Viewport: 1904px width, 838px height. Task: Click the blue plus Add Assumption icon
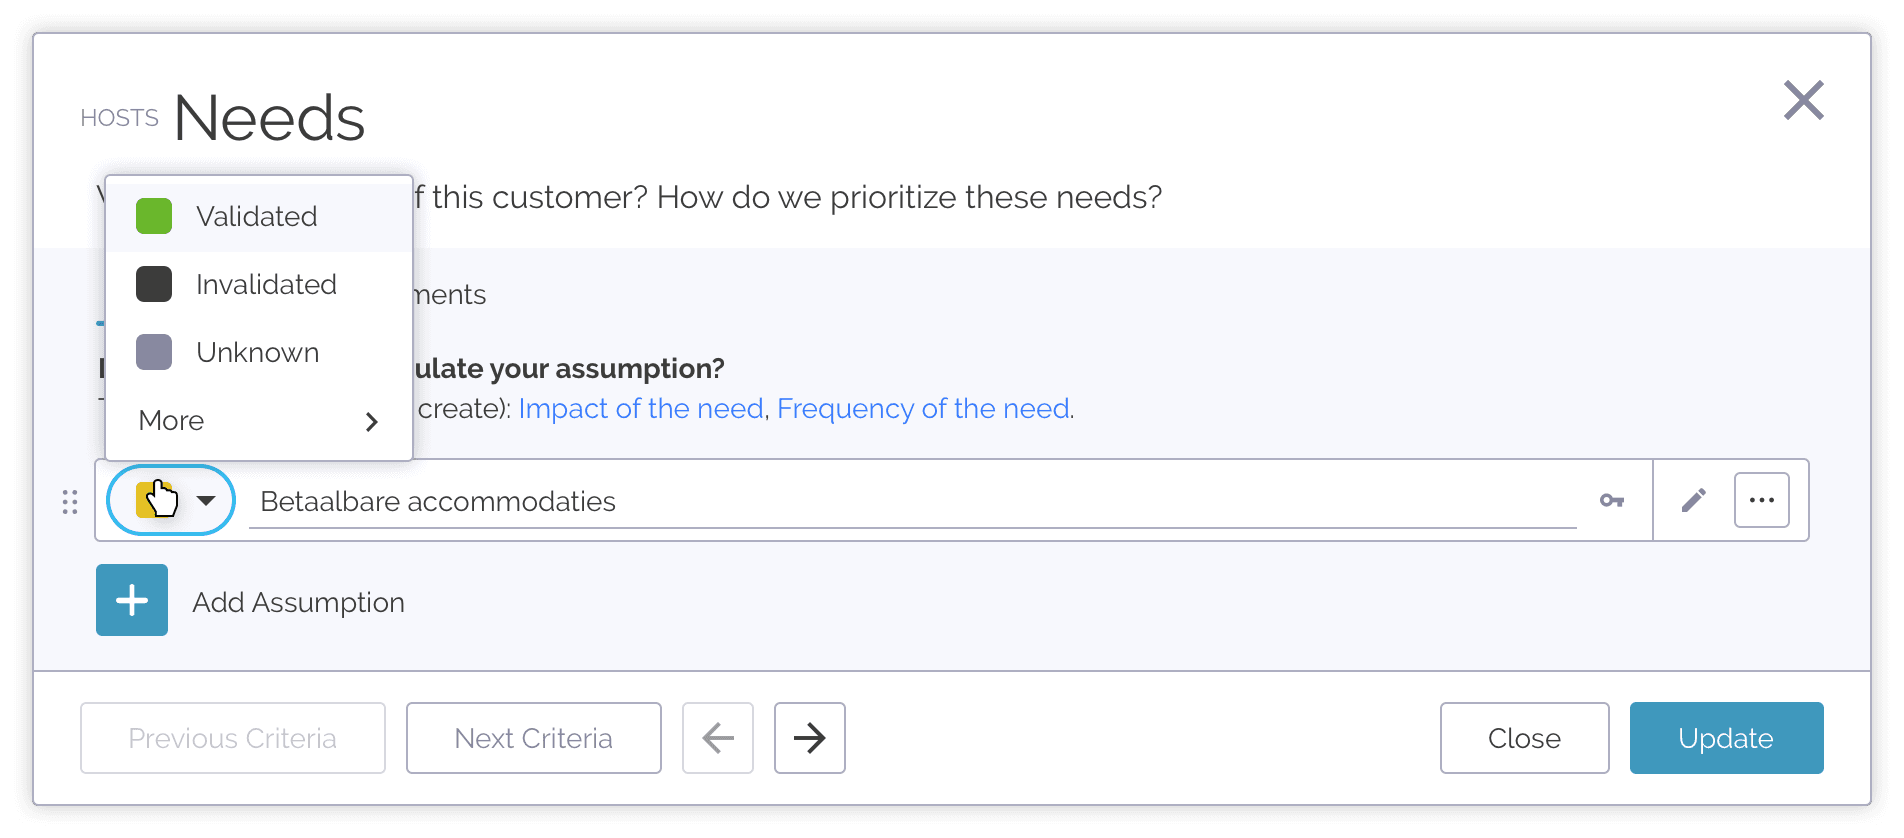[132, 600]
